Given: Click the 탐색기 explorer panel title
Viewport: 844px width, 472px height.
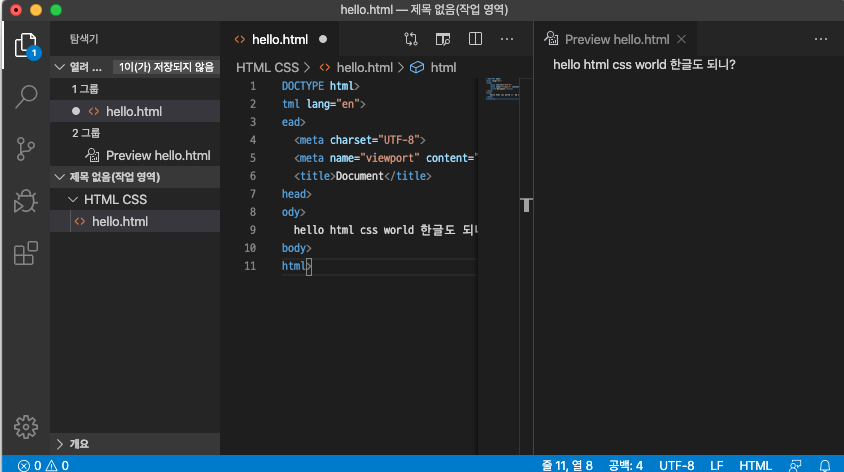Looking at the screenshot, I should click(x=84, y=39).
